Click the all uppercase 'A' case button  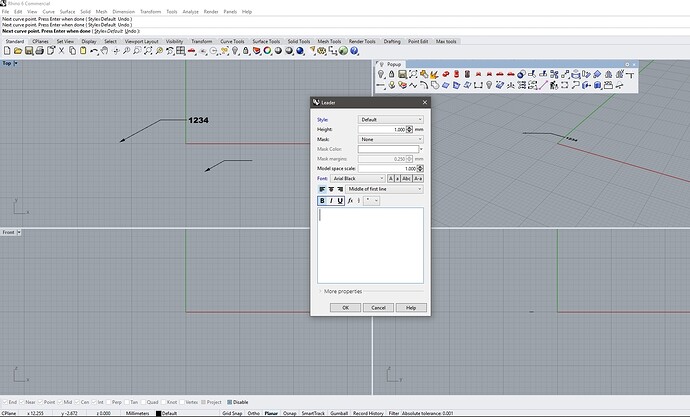click(390, 179)
